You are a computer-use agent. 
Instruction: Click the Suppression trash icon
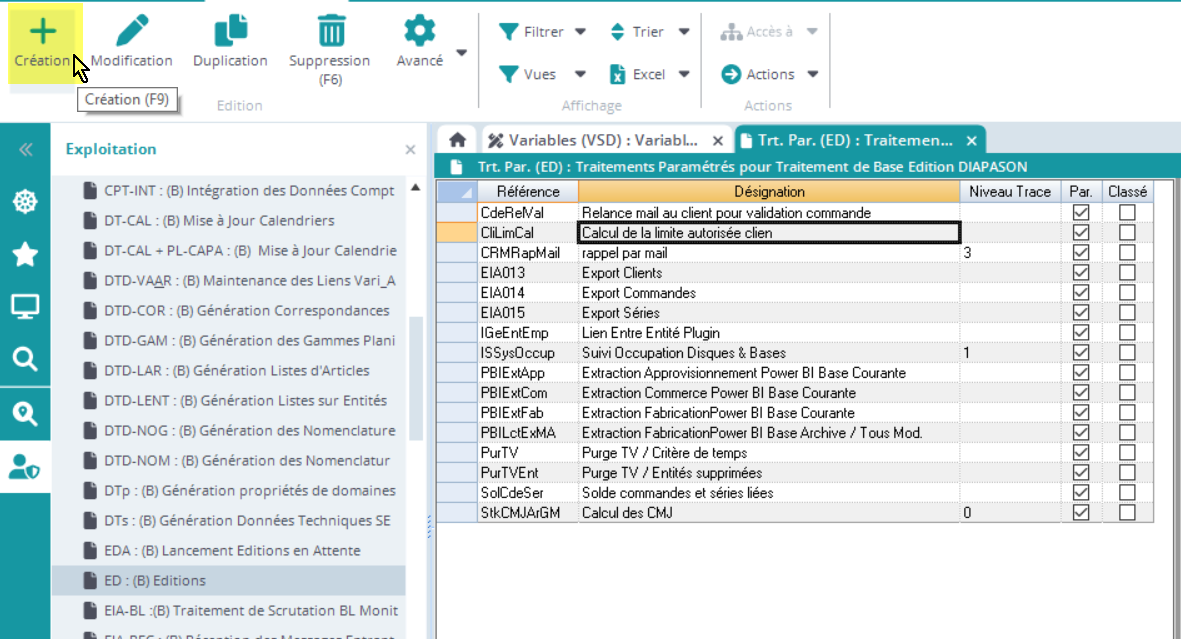click(330, 31)
